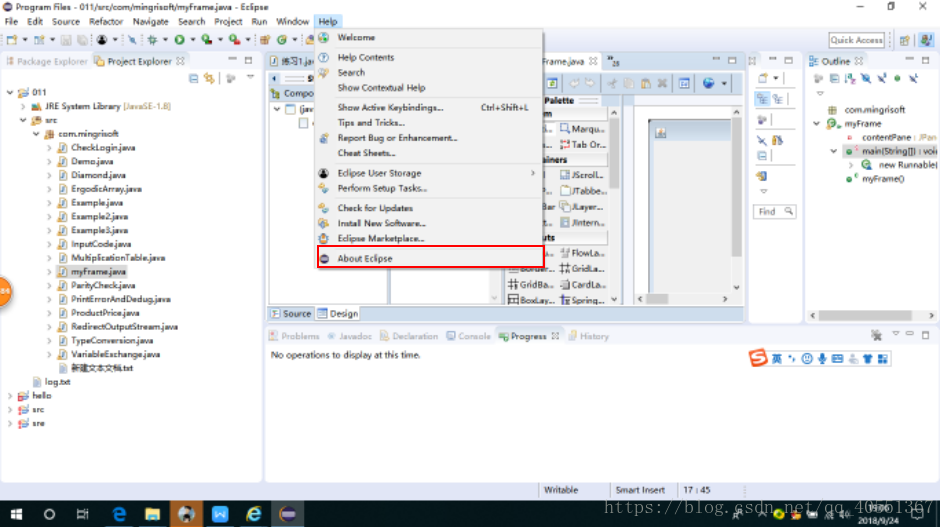Expand Eclipse User Storage submenu arrow
This screenshot has width=945, height=527.
coord(533,173)
